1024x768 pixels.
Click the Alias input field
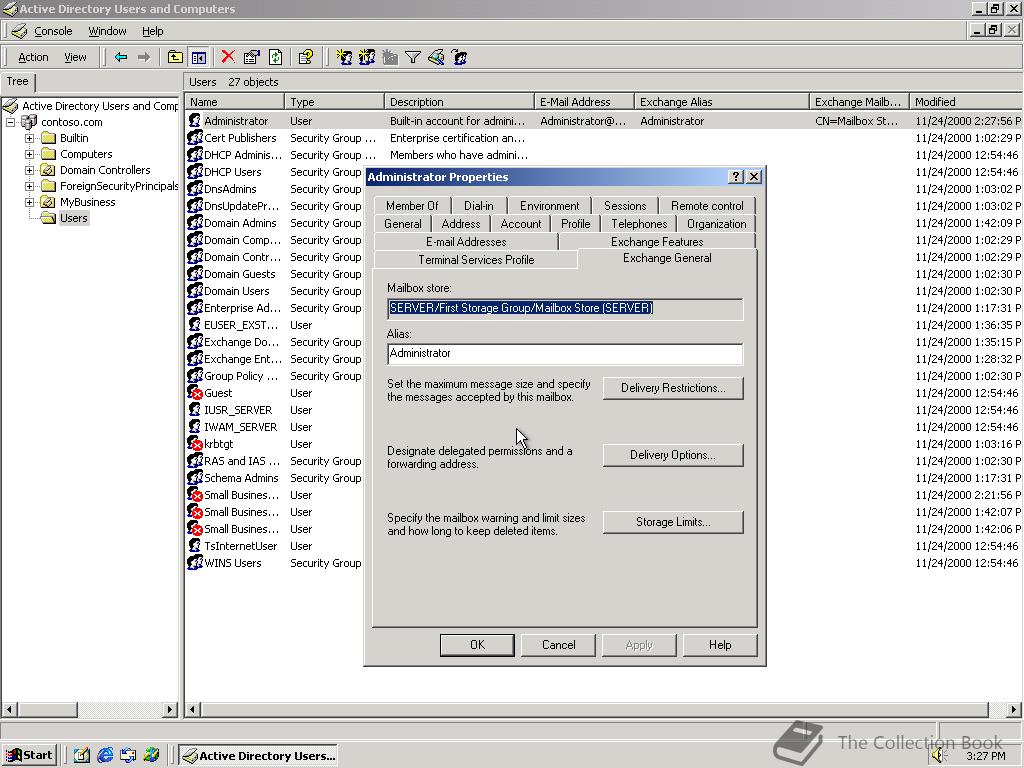click(x=565, y=353)
